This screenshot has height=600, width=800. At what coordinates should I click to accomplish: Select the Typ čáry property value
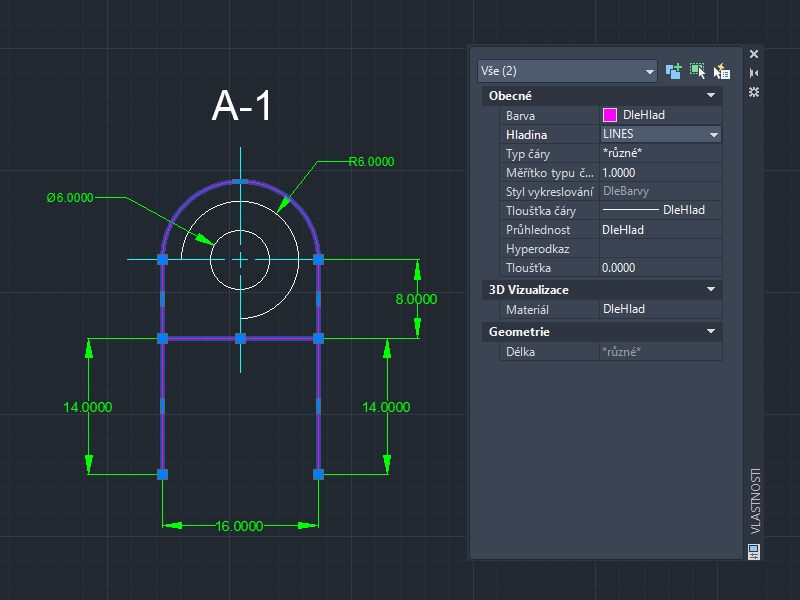(x=660, y=153)
